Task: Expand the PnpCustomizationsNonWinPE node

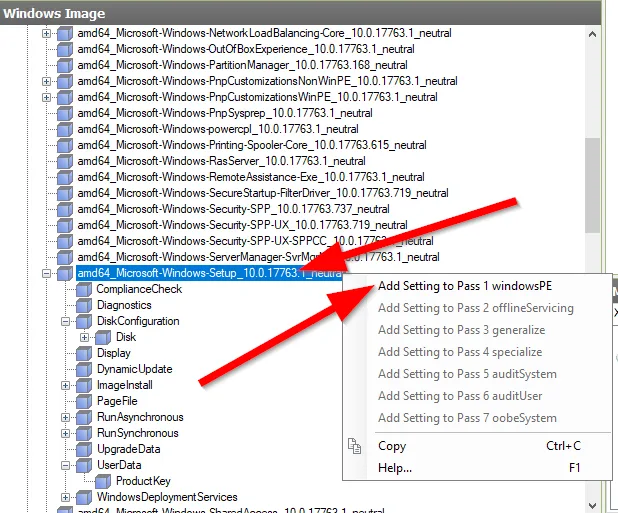Action: coord(46,82)
